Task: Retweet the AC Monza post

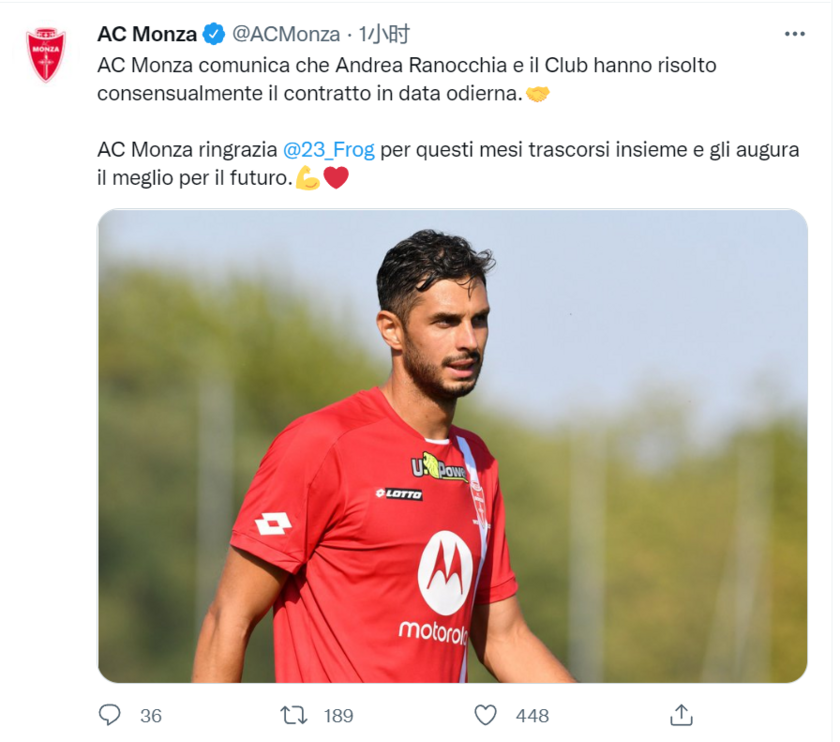Action: pyautogui.click(x=294, y=715)
